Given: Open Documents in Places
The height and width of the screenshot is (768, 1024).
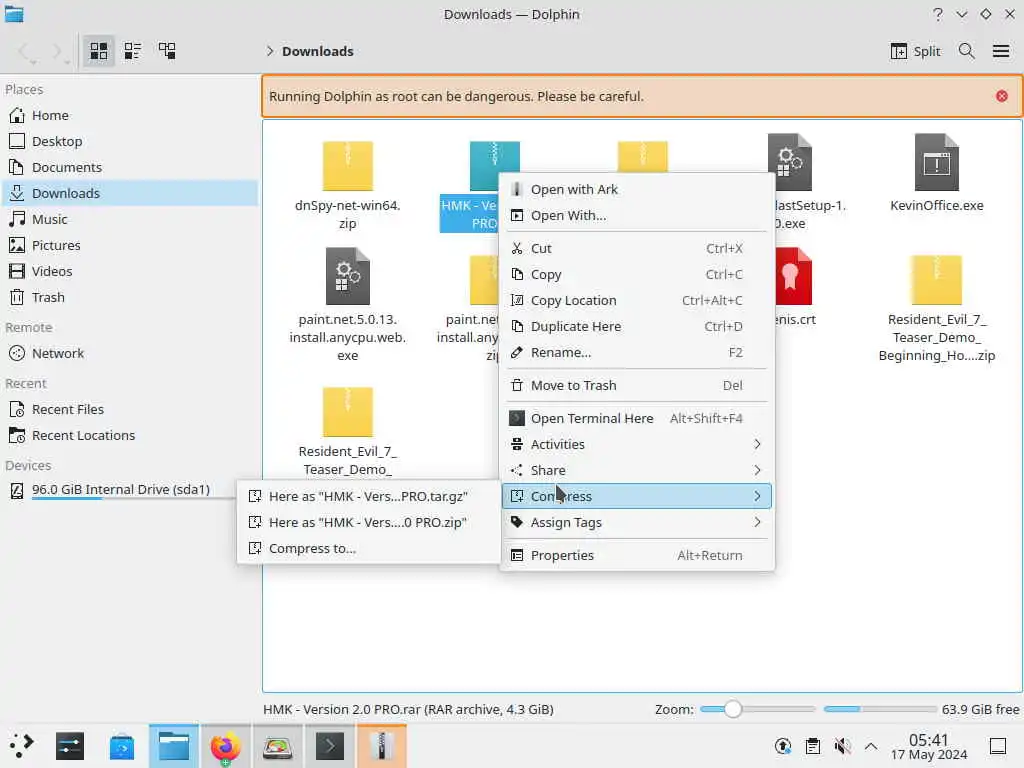Looking at the screenshot, I should coord(129,167).
